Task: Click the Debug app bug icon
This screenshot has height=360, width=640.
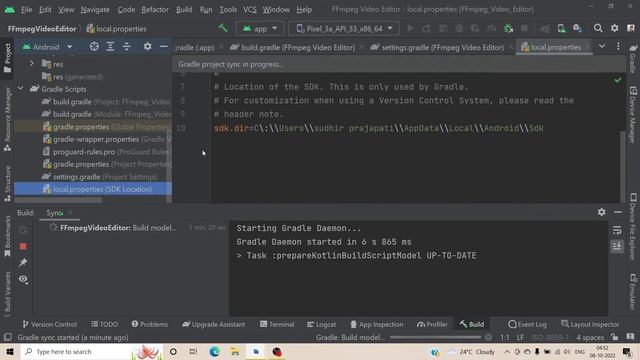Action: pos(459,28)
